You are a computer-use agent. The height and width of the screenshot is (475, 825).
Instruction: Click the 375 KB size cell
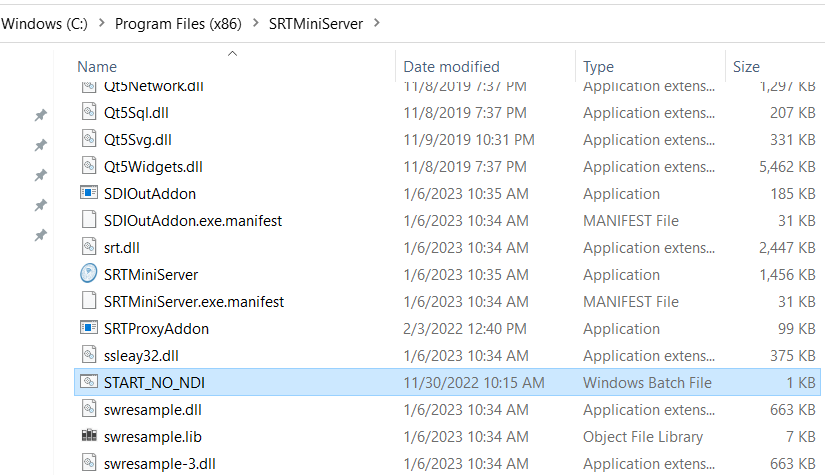point(793,356)
